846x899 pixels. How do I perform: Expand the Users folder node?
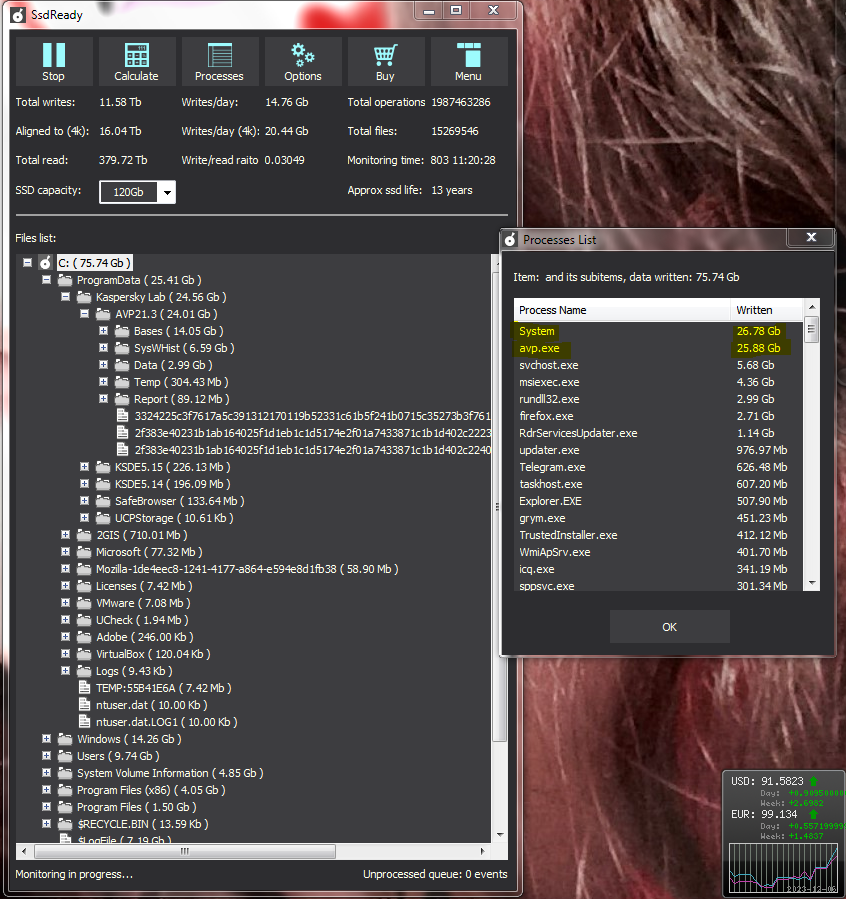tap(47, 756)
